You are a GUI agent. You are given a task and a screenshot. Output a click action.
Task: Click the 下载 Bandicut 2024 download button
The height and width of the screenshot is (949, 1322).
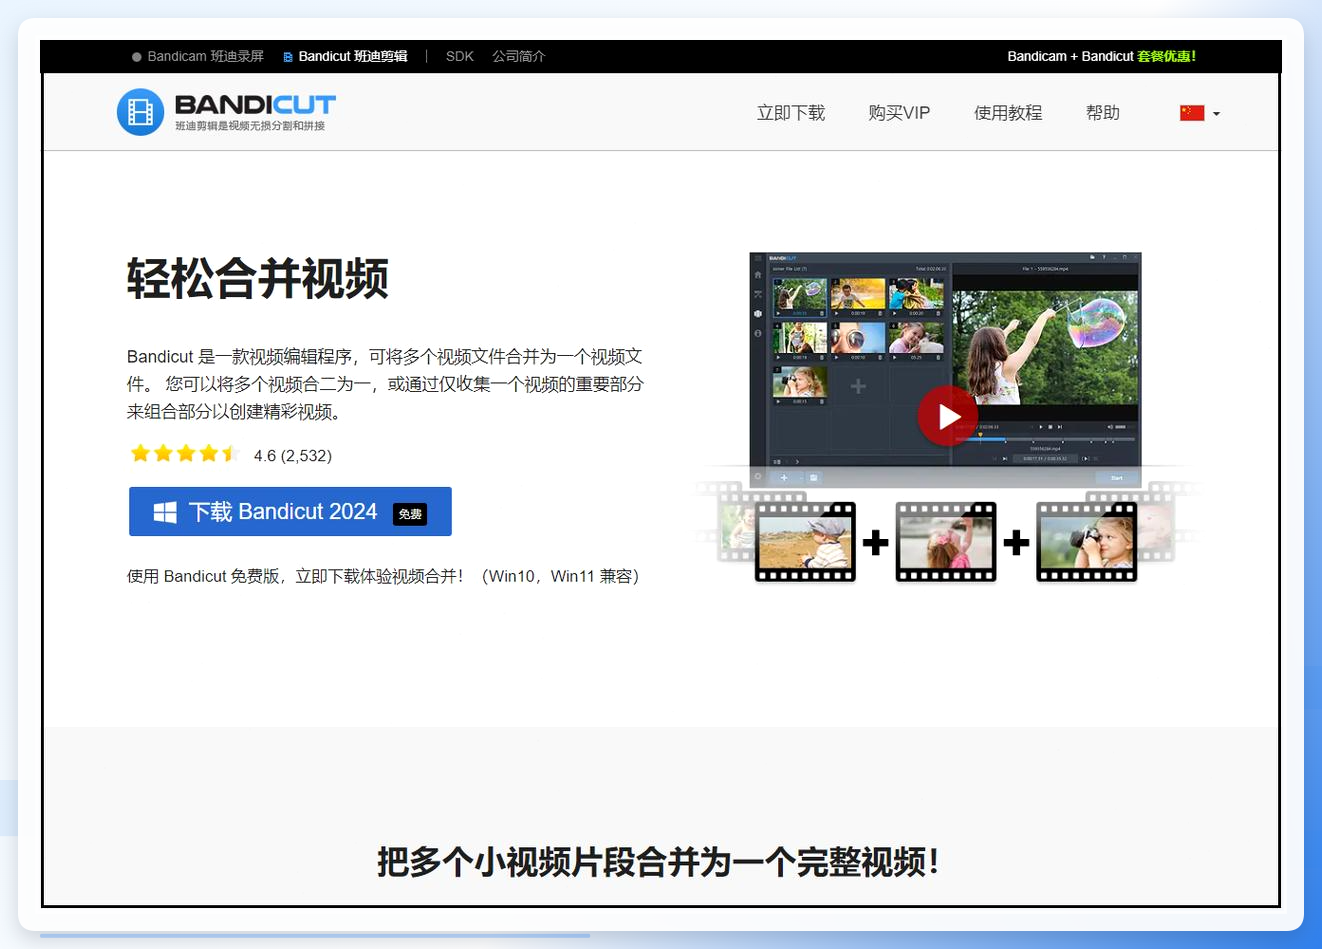[290, 512]
